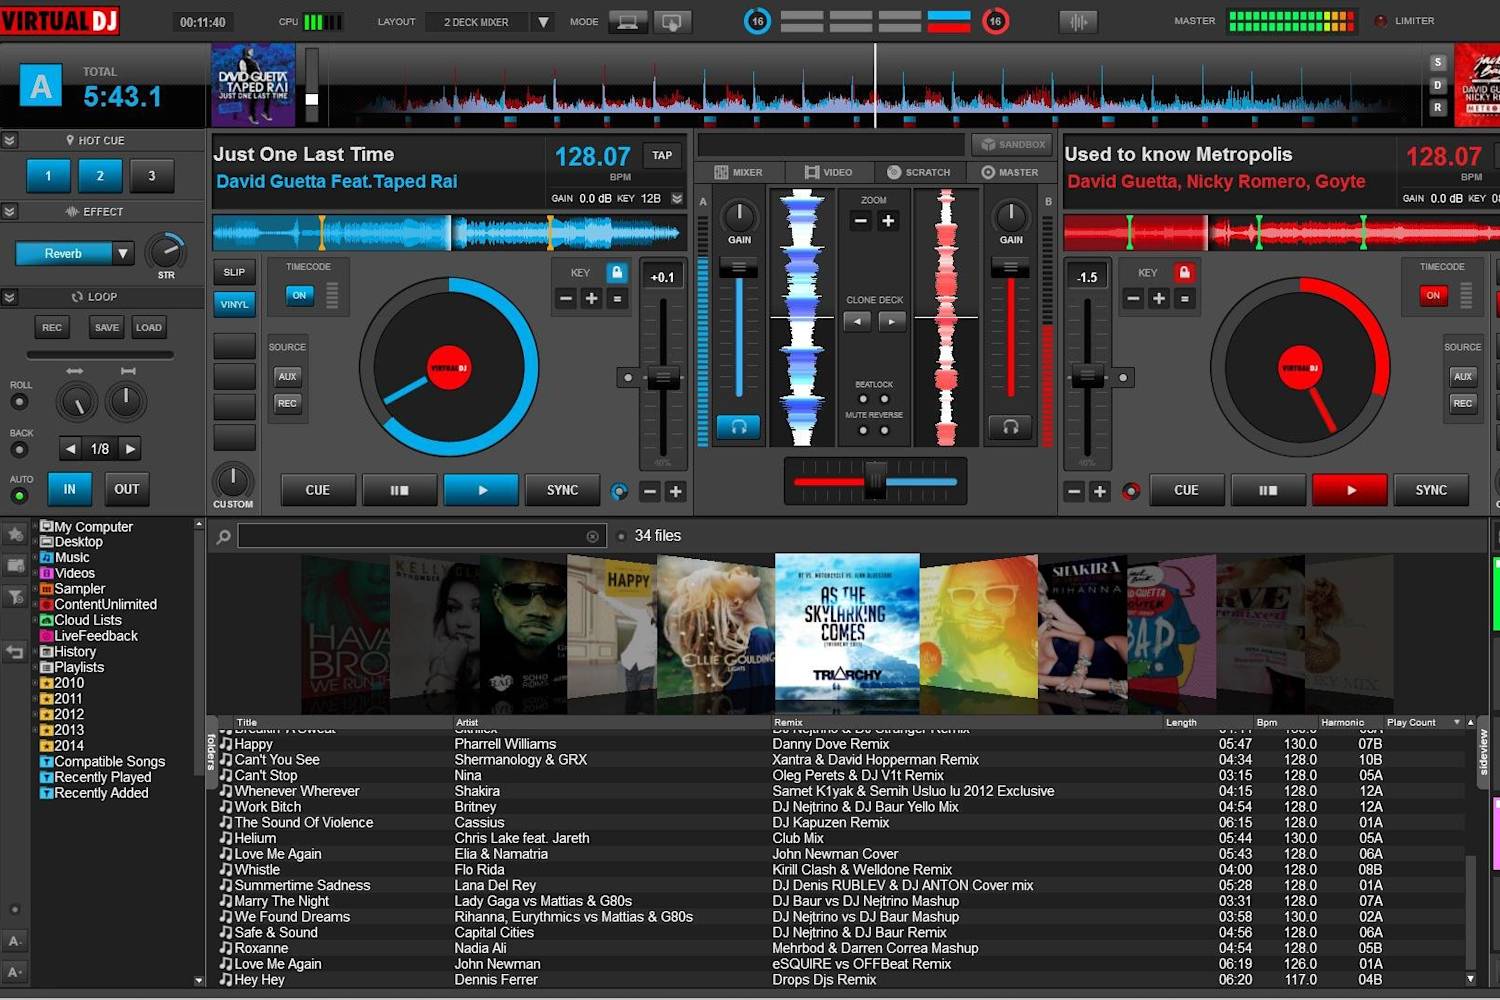Enable SLIP mode on deck A

click(x=233, y=271)
